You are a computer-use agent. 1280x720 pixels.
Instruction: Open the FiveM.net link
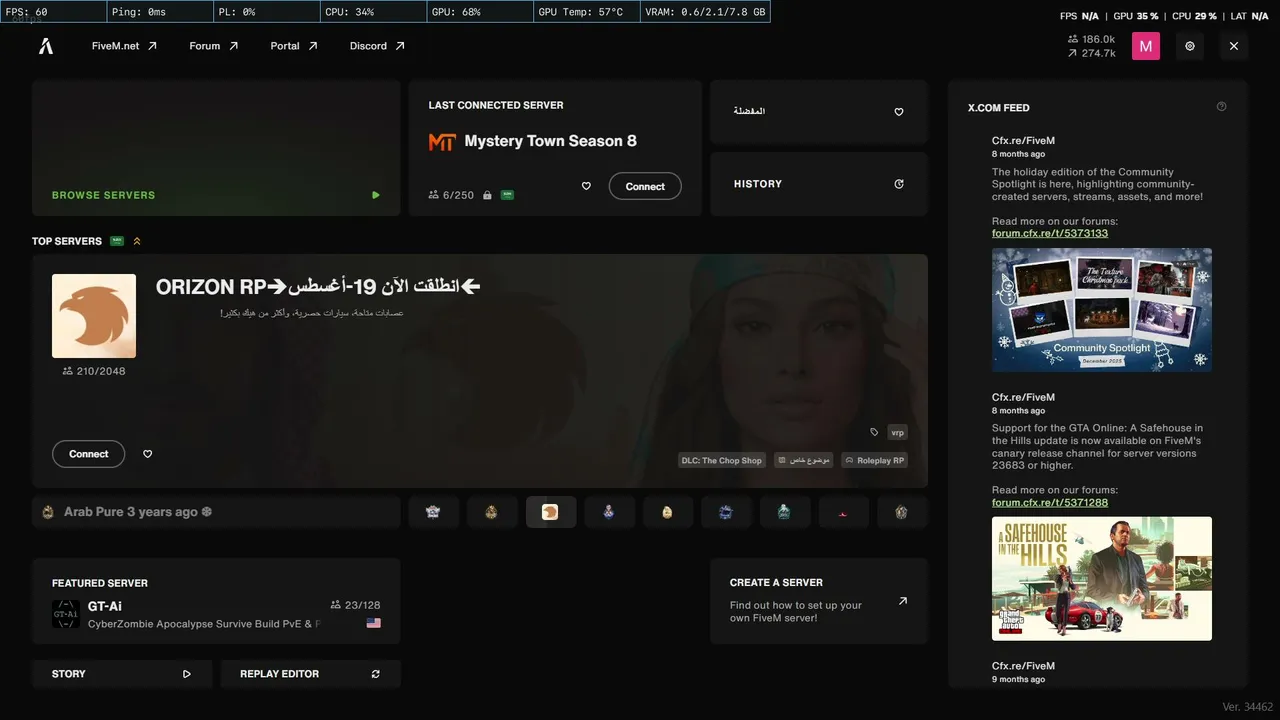coord(124,46)
